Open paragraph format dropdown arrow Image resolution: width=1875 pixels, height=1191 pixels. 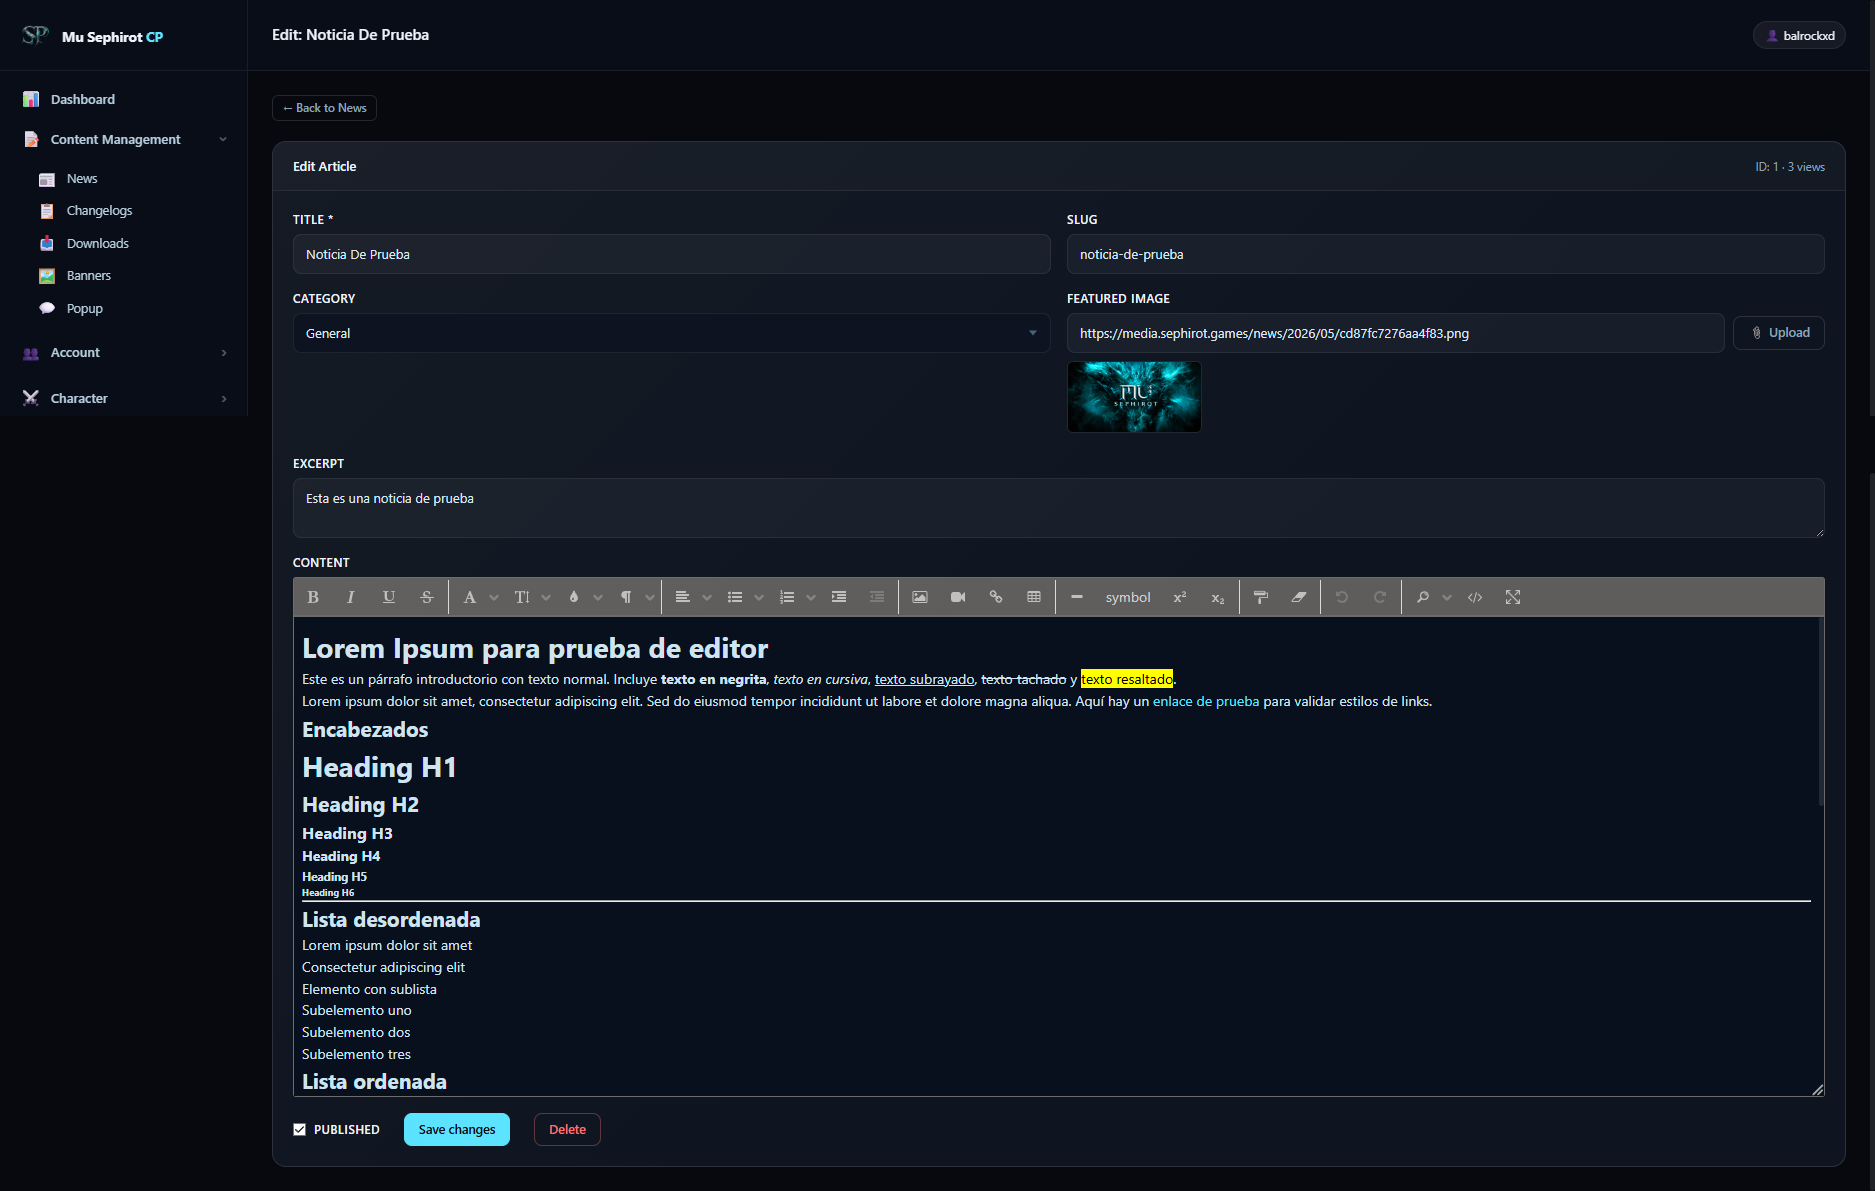(x=650, y=597)
